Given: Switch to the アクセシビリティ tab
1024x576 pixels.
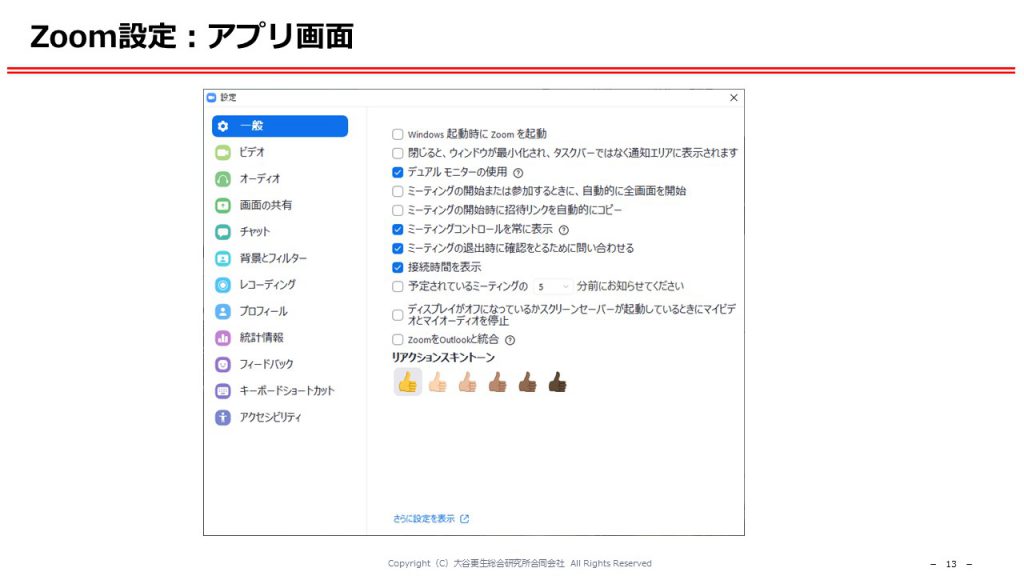Looking at the screenshot, I should pyautogui.click(x=280, y=417).
